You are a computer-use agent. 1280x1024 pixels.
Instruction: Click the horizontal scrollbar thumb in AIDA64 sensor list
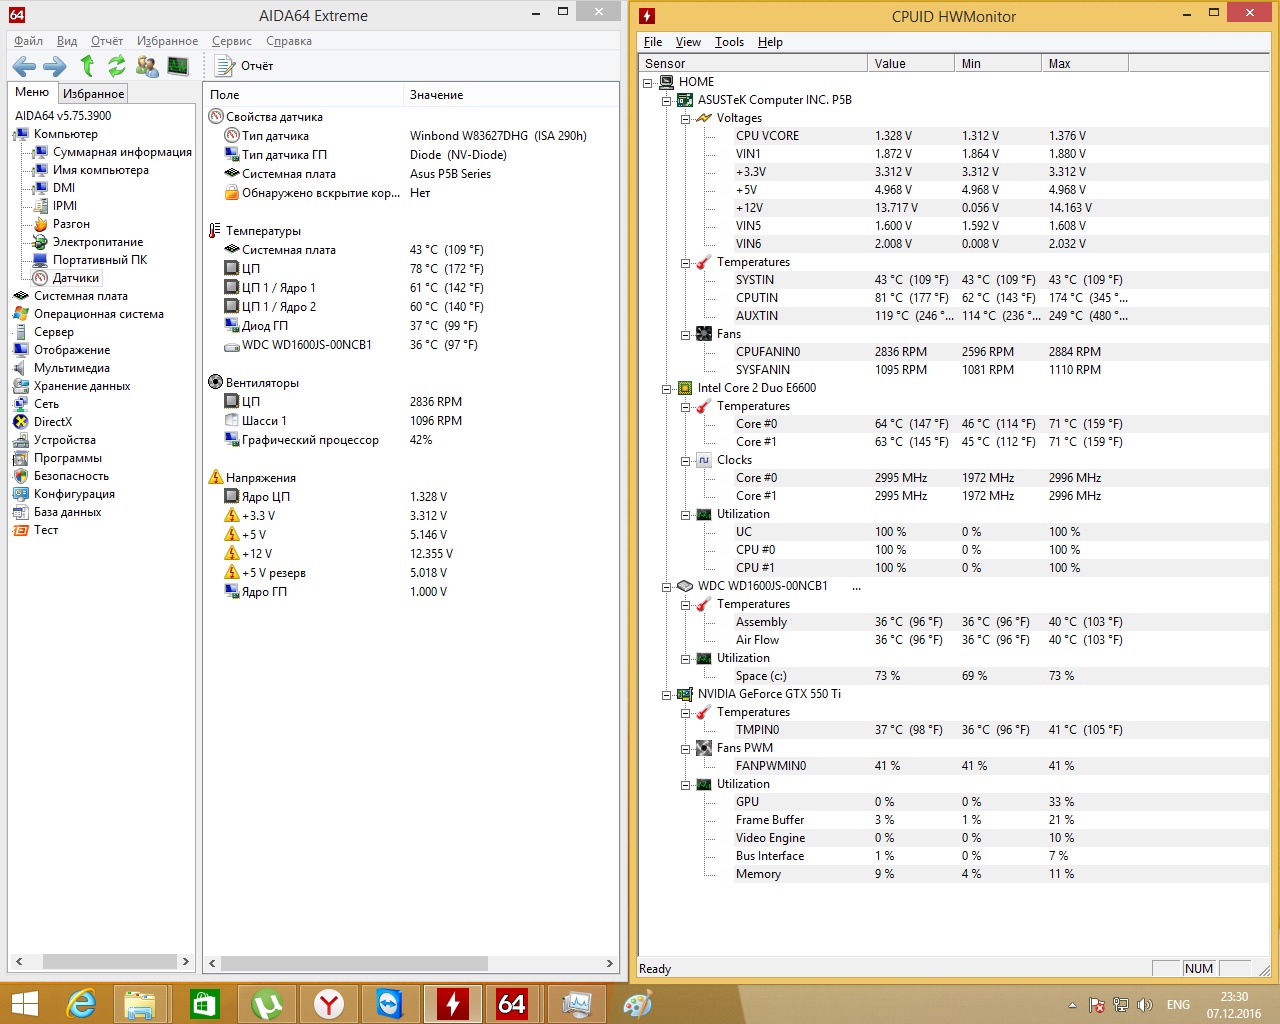pos(354,963)
